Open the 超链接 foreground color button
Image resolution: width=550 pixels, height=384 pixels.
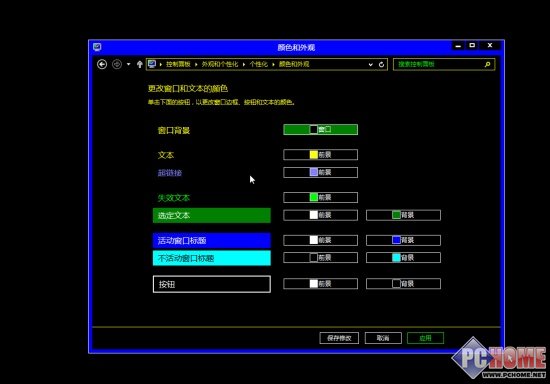(x=321, y=172)
